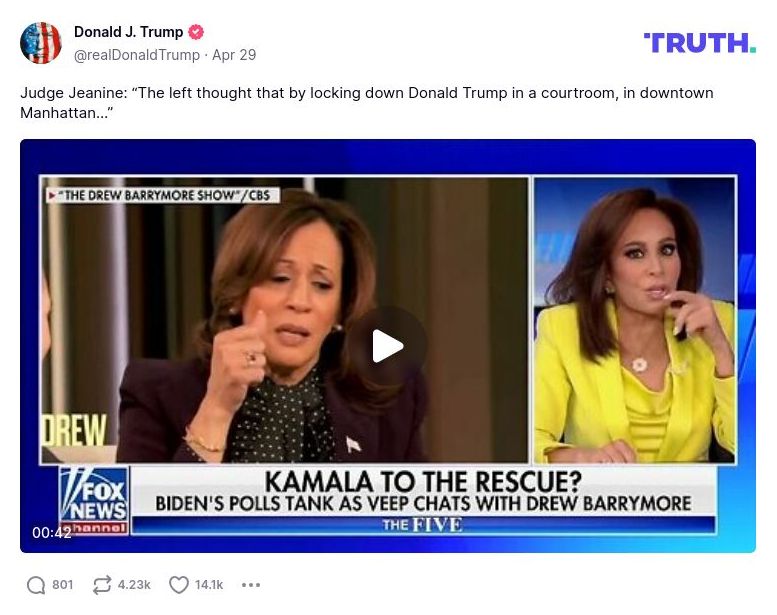The image size is (777, 615).
Task: Click the @realDonaldTrump handle
Action: (137, 55)
